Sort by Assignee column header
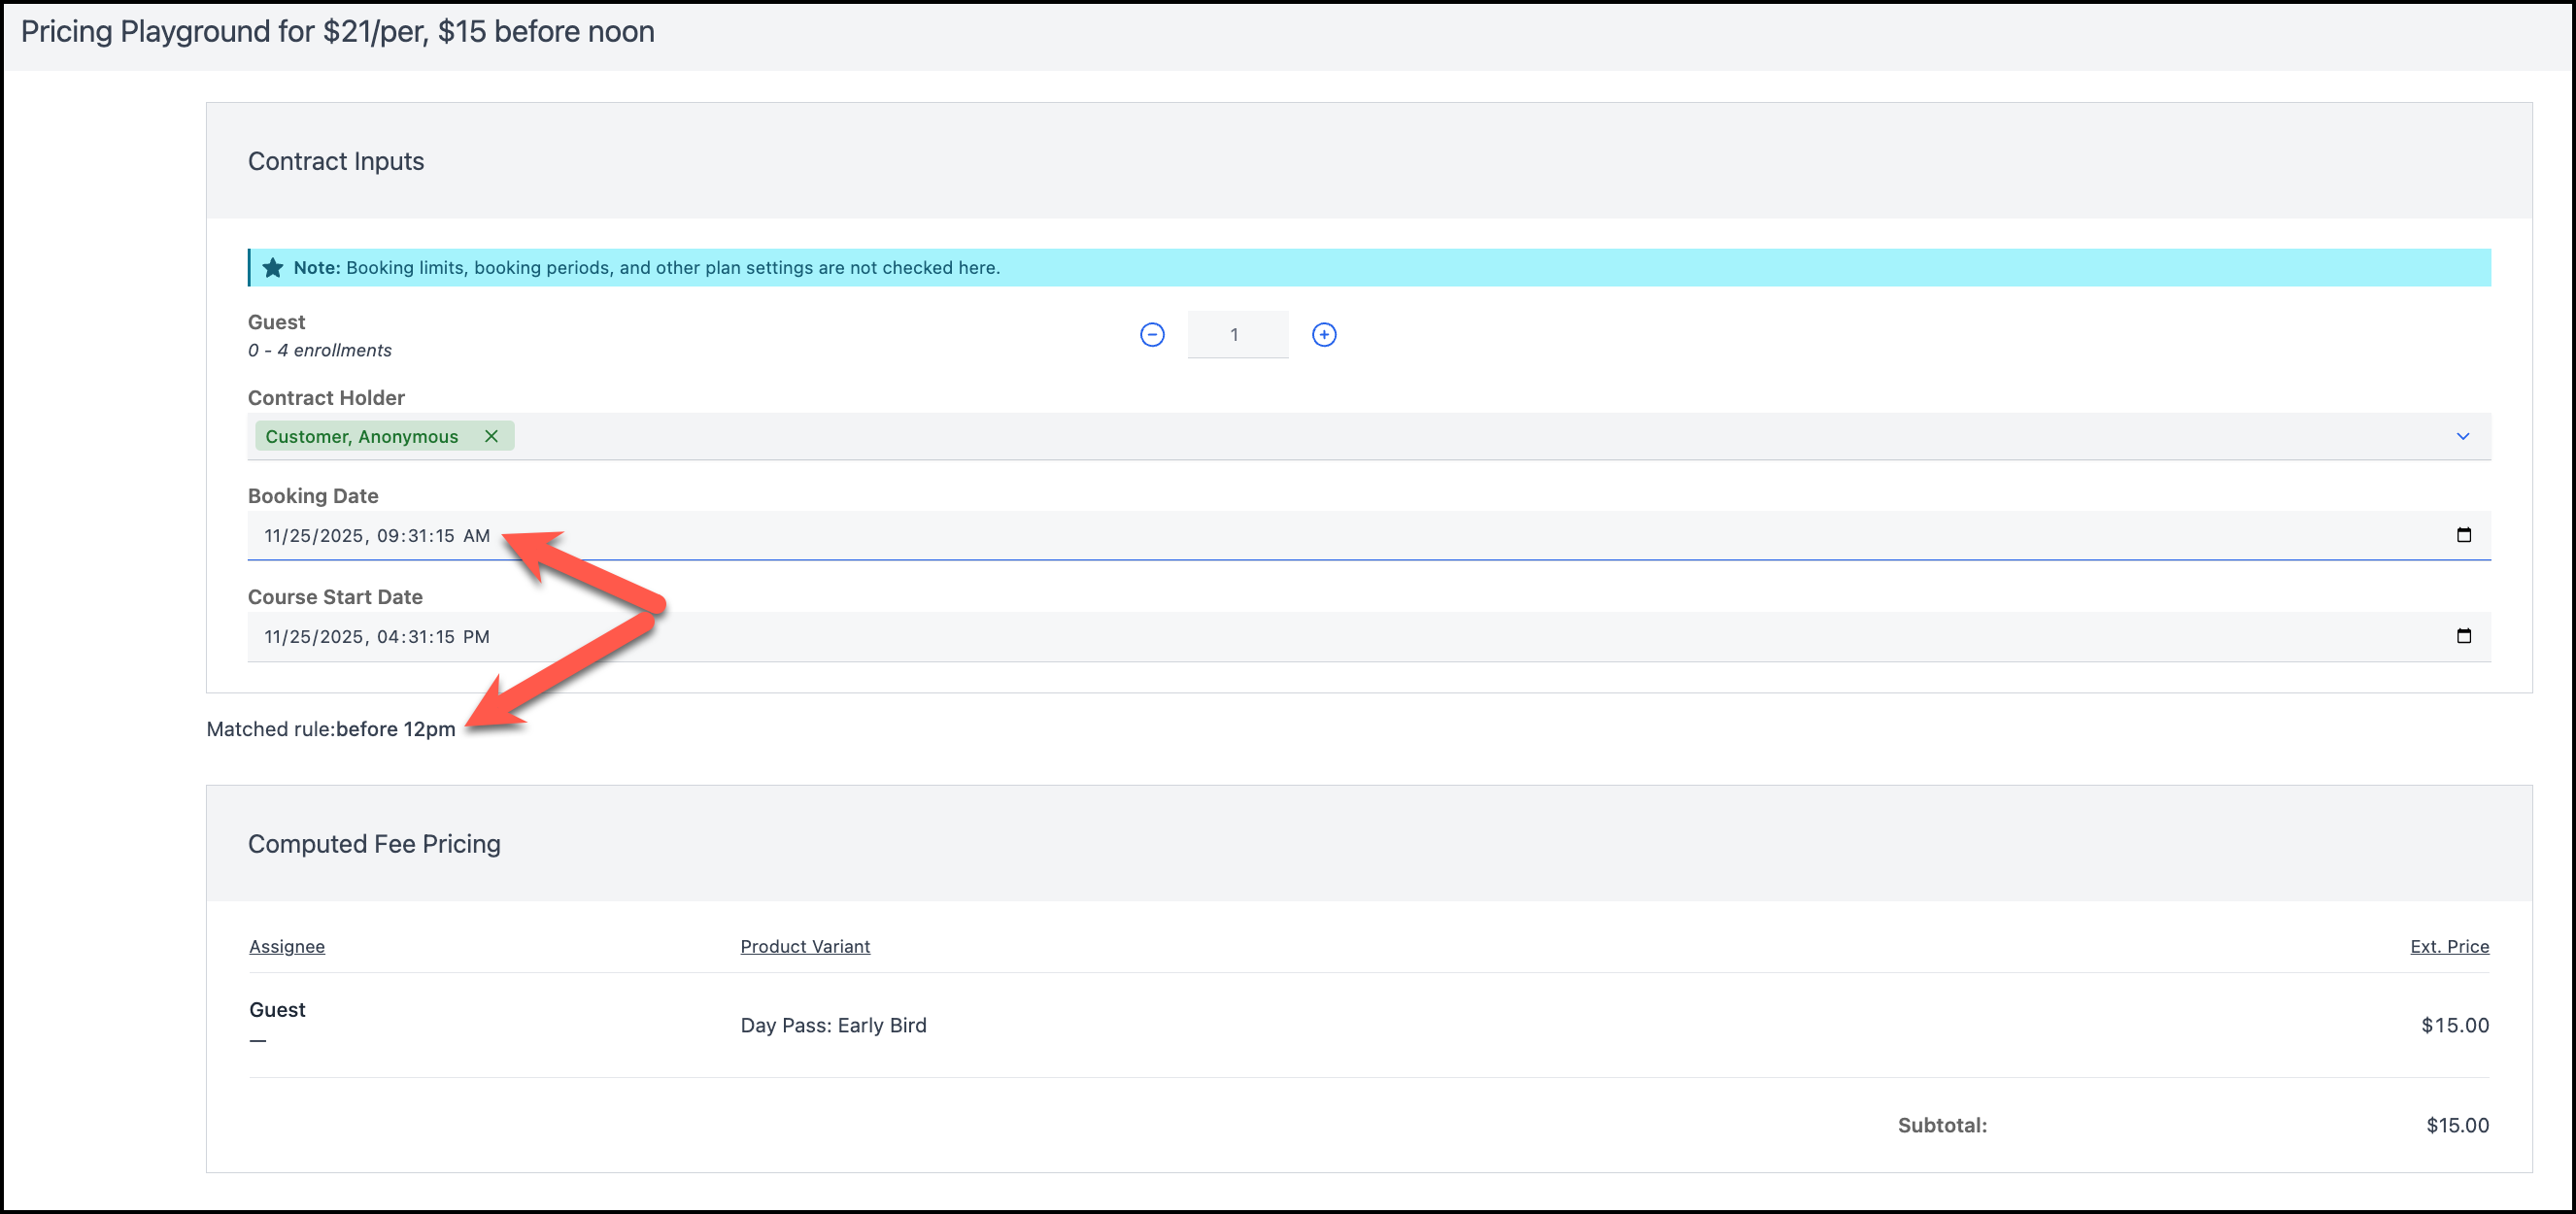2576x1214 pixels. 287,946
